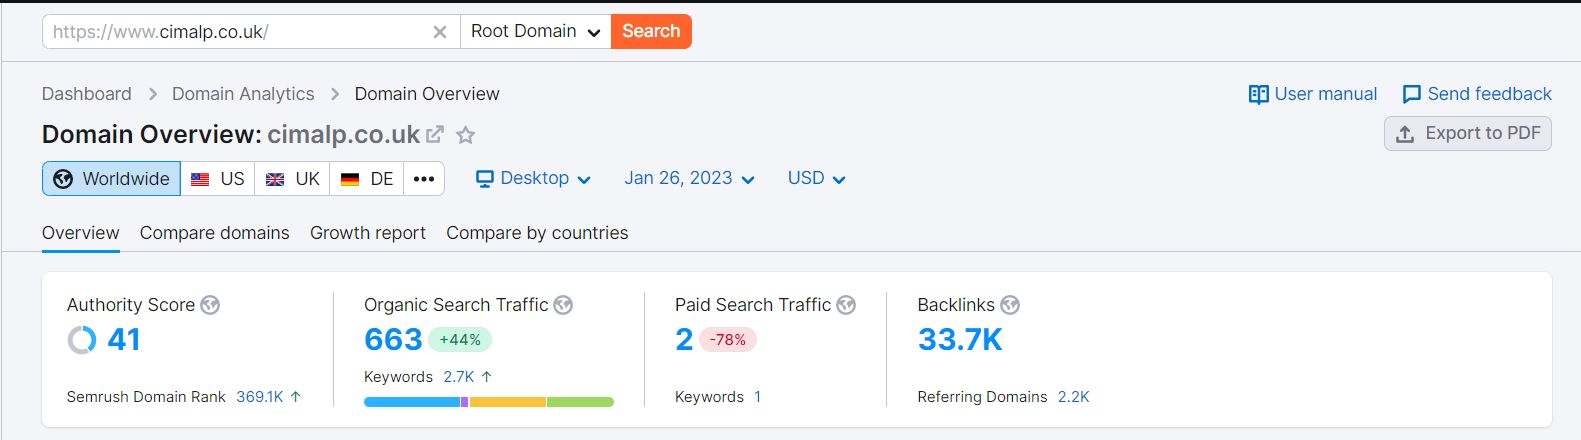Open cimalp.co.uk in a new tab via external link icon
Viewport: 1581px width, 440px height.
click(x=435, y=134)
